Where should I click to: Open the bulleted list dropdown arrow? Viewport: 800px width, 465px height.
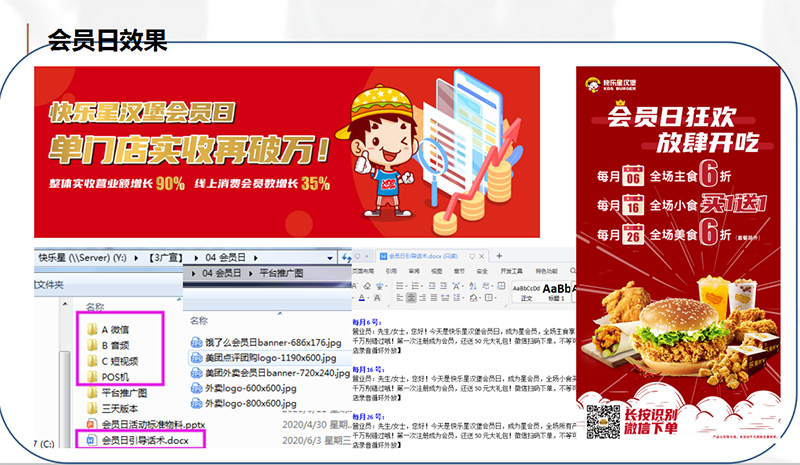[x=407, y=286]
